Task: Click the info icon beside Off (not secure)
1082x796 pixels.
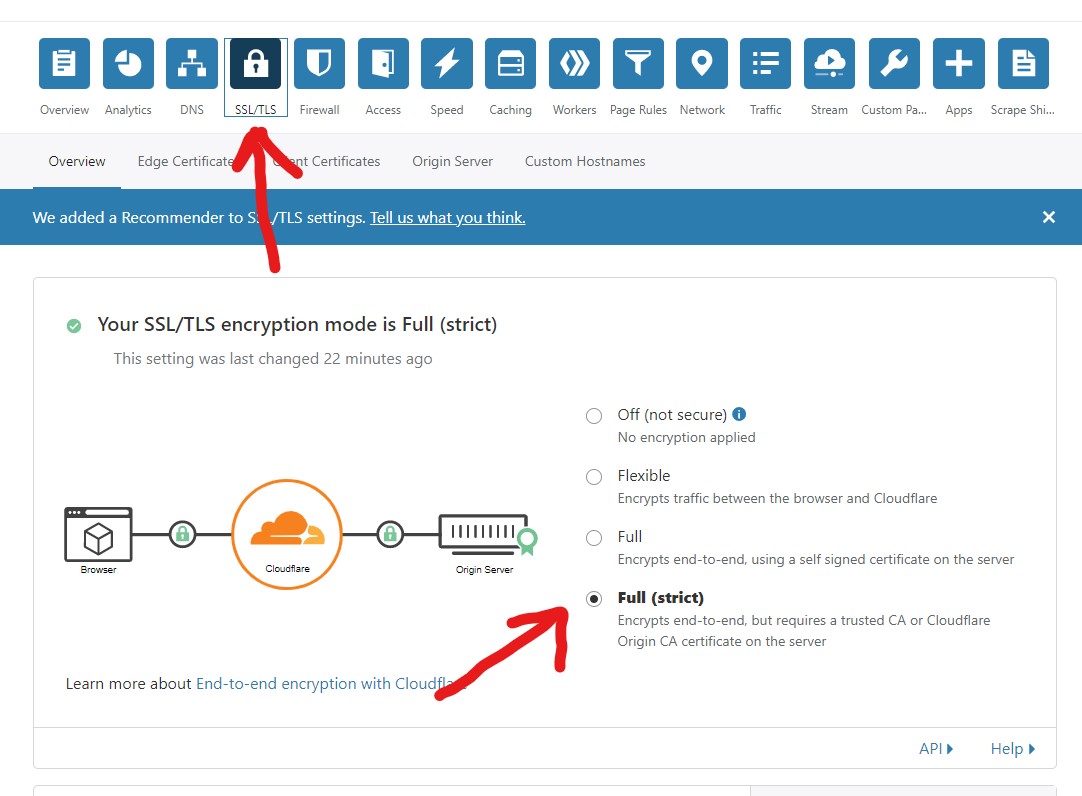Action: click(739, 414)
